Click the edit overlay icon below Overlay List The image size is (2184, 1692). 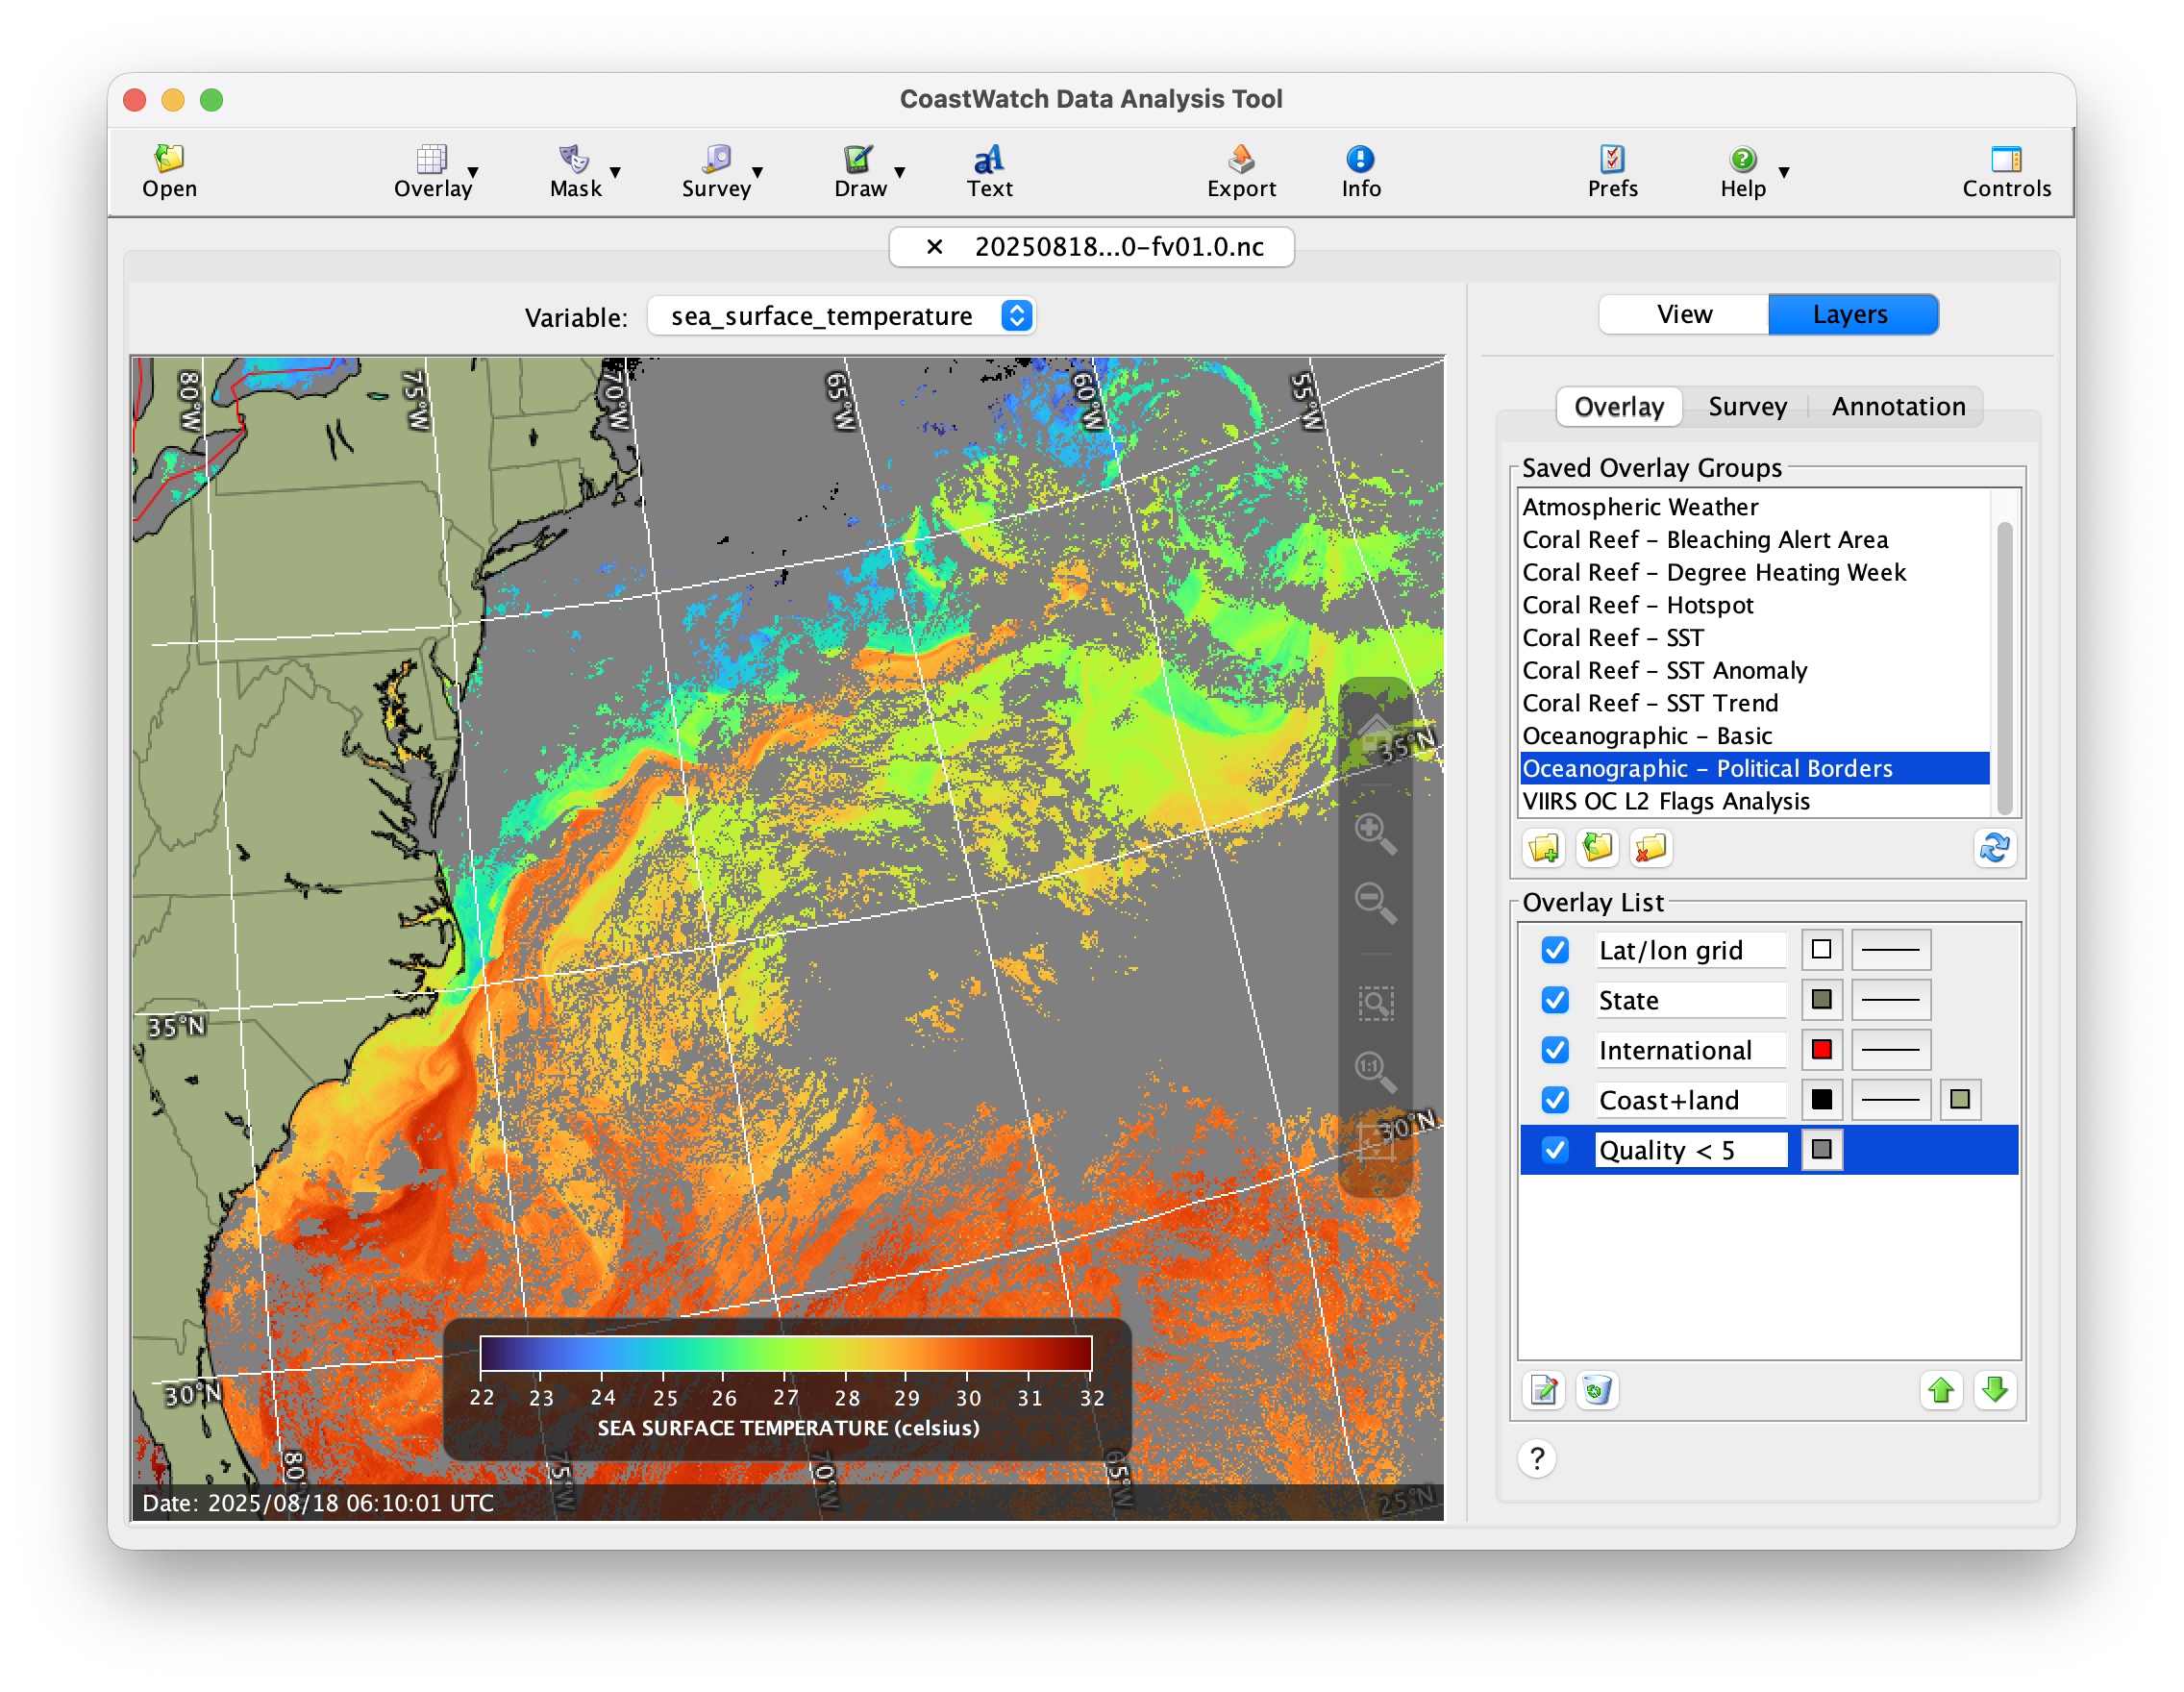coord(1543,1390)
